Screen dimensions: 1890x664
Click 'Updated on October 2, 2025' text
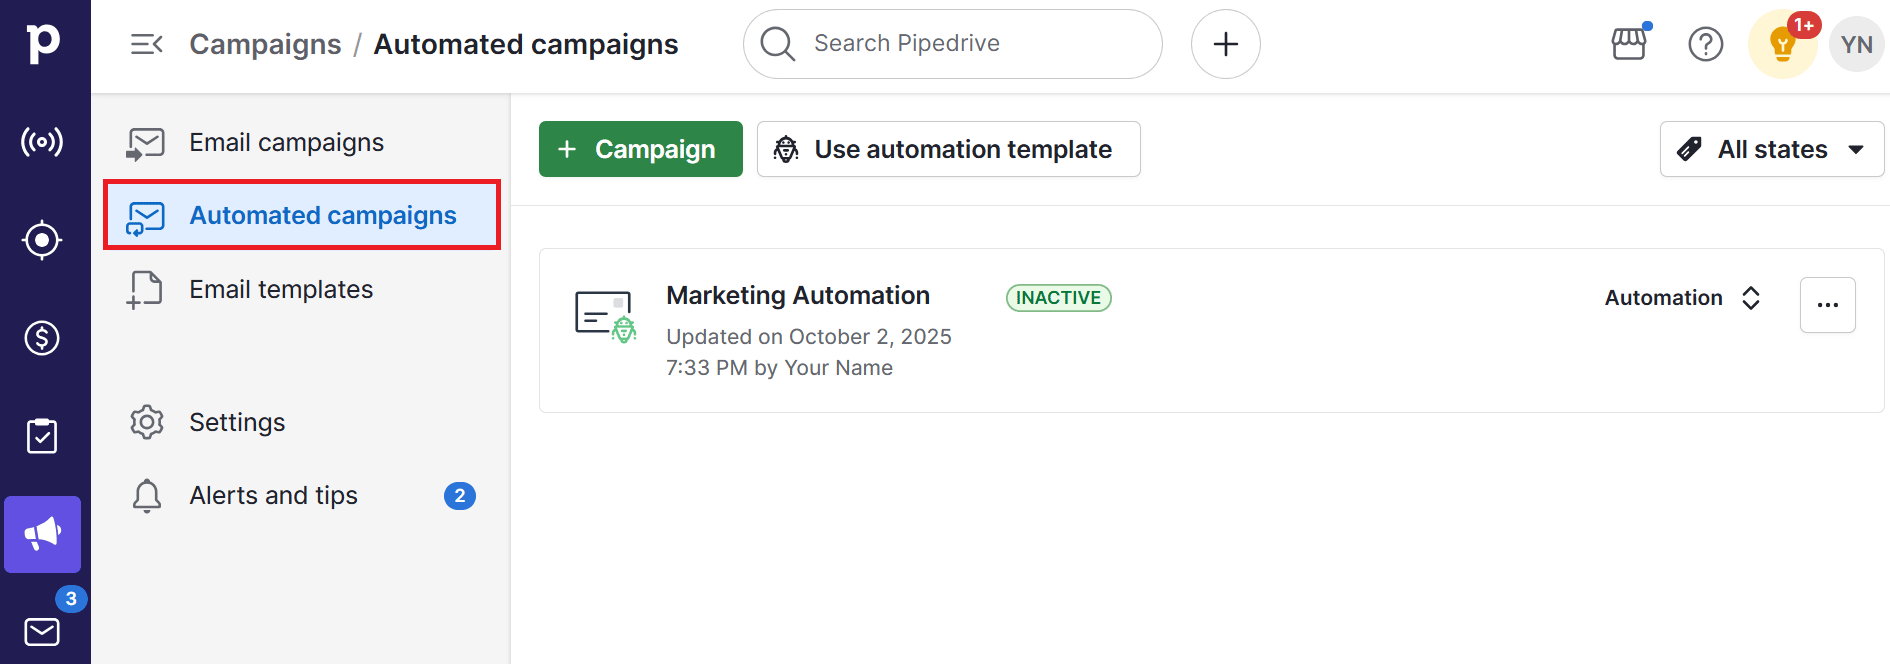809,337
